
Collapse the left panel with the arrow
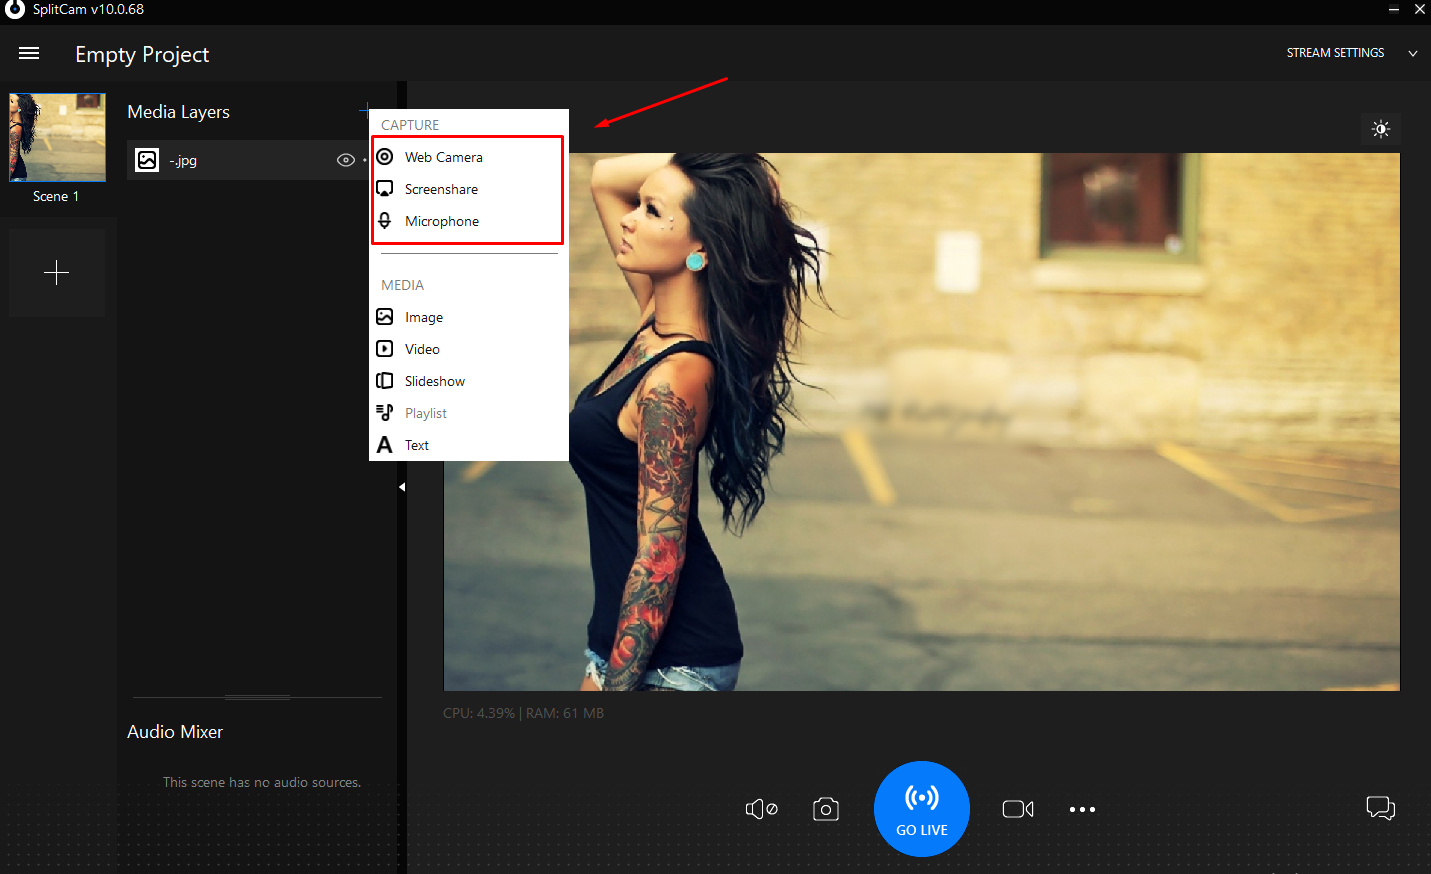click(x=402, y=487)
